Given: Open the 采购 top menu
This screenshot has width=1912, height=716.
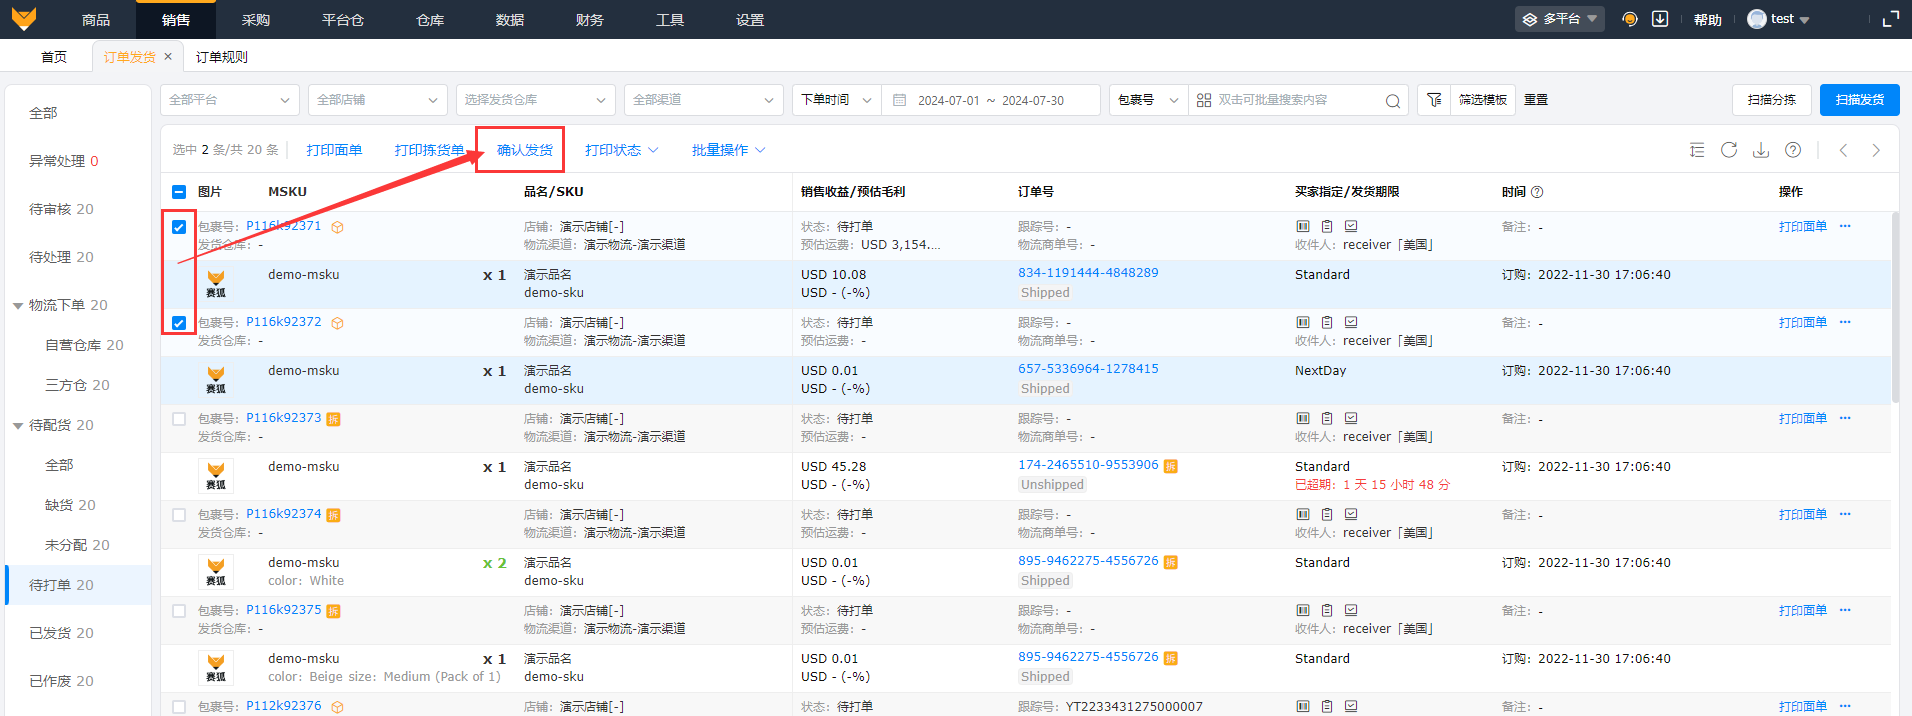Looking at the screenshot, I should 256,20.
